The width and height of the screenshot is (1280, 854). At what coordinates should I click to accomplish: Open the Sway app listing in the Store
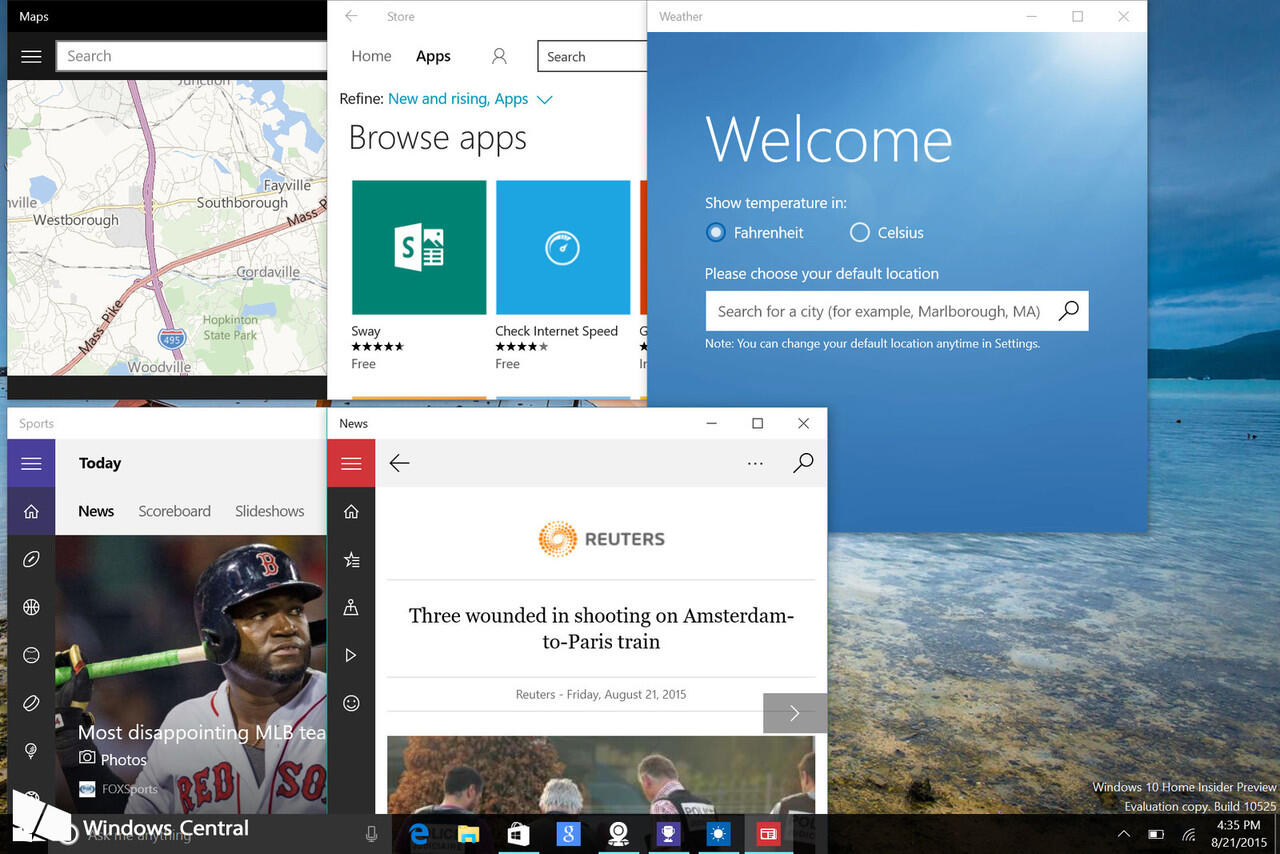tap(419, 246)
